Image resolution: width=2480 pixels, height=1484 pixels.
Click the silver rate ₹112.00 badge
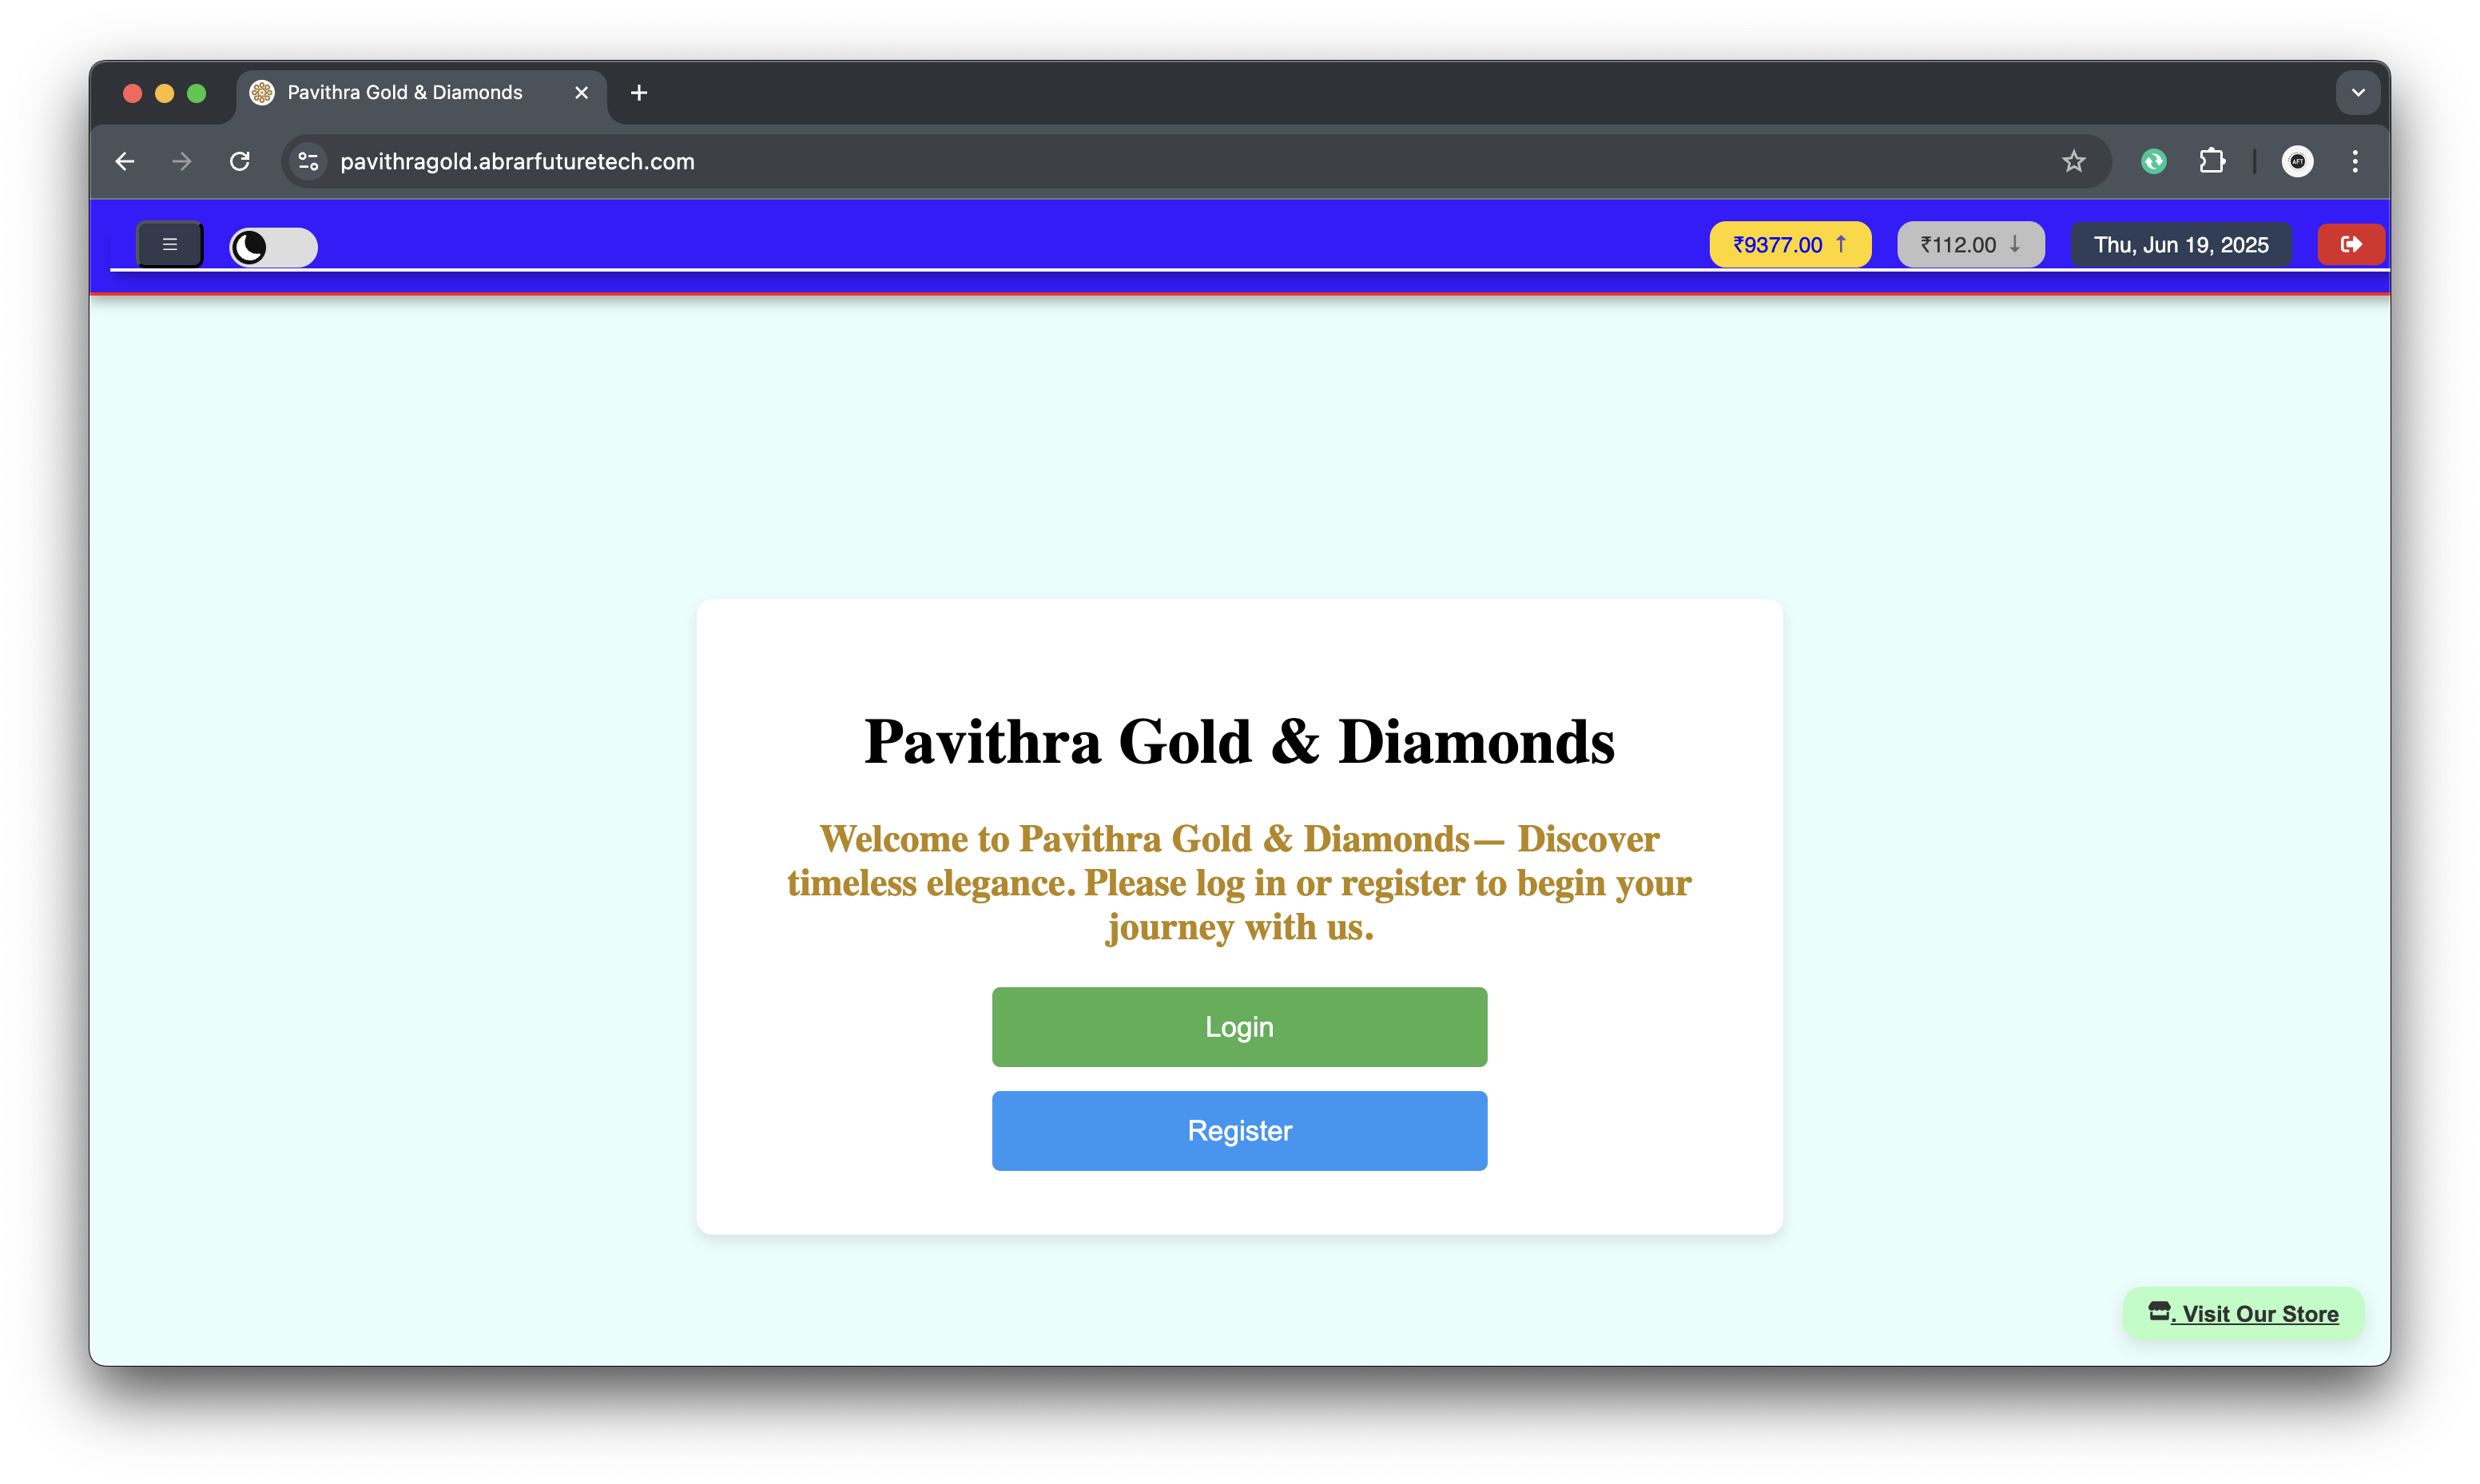click(1970, 244)
